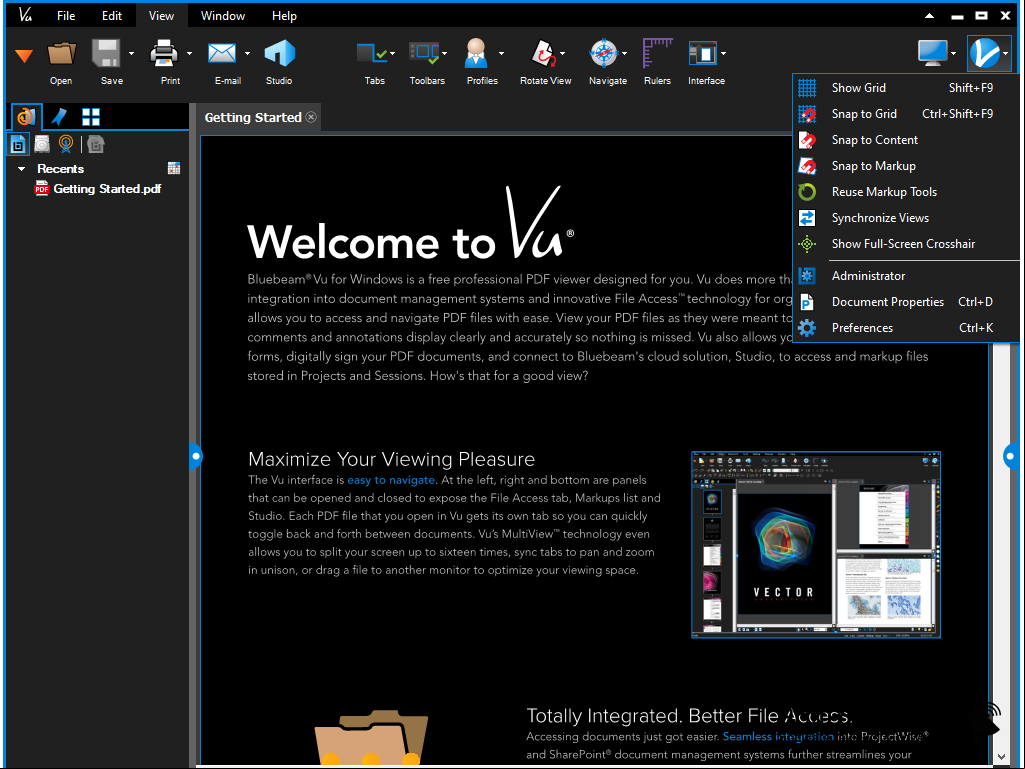Click the scrollbar down arrow

tap(1003, 757)
